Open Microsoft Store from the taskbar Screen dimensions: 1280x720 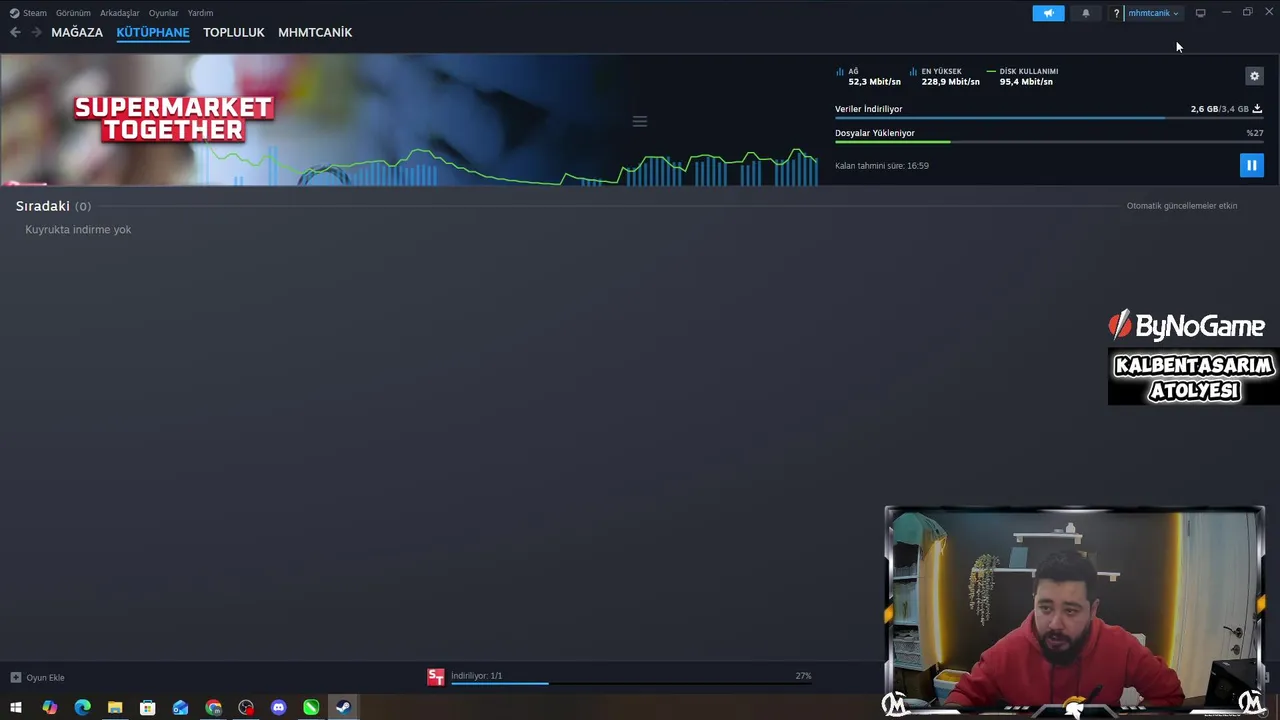147,708
